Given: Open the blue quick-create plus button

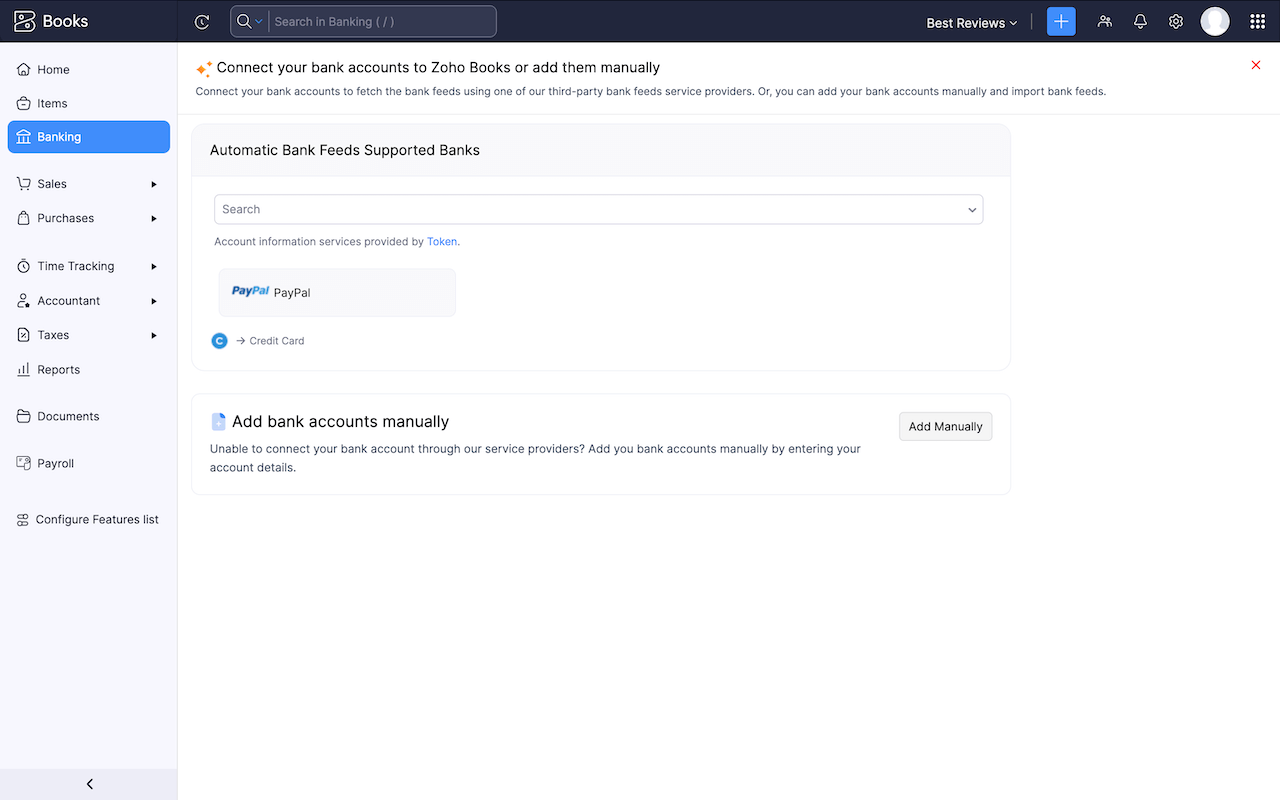Looking at the screenshot, I should (x=1061, y=21).
